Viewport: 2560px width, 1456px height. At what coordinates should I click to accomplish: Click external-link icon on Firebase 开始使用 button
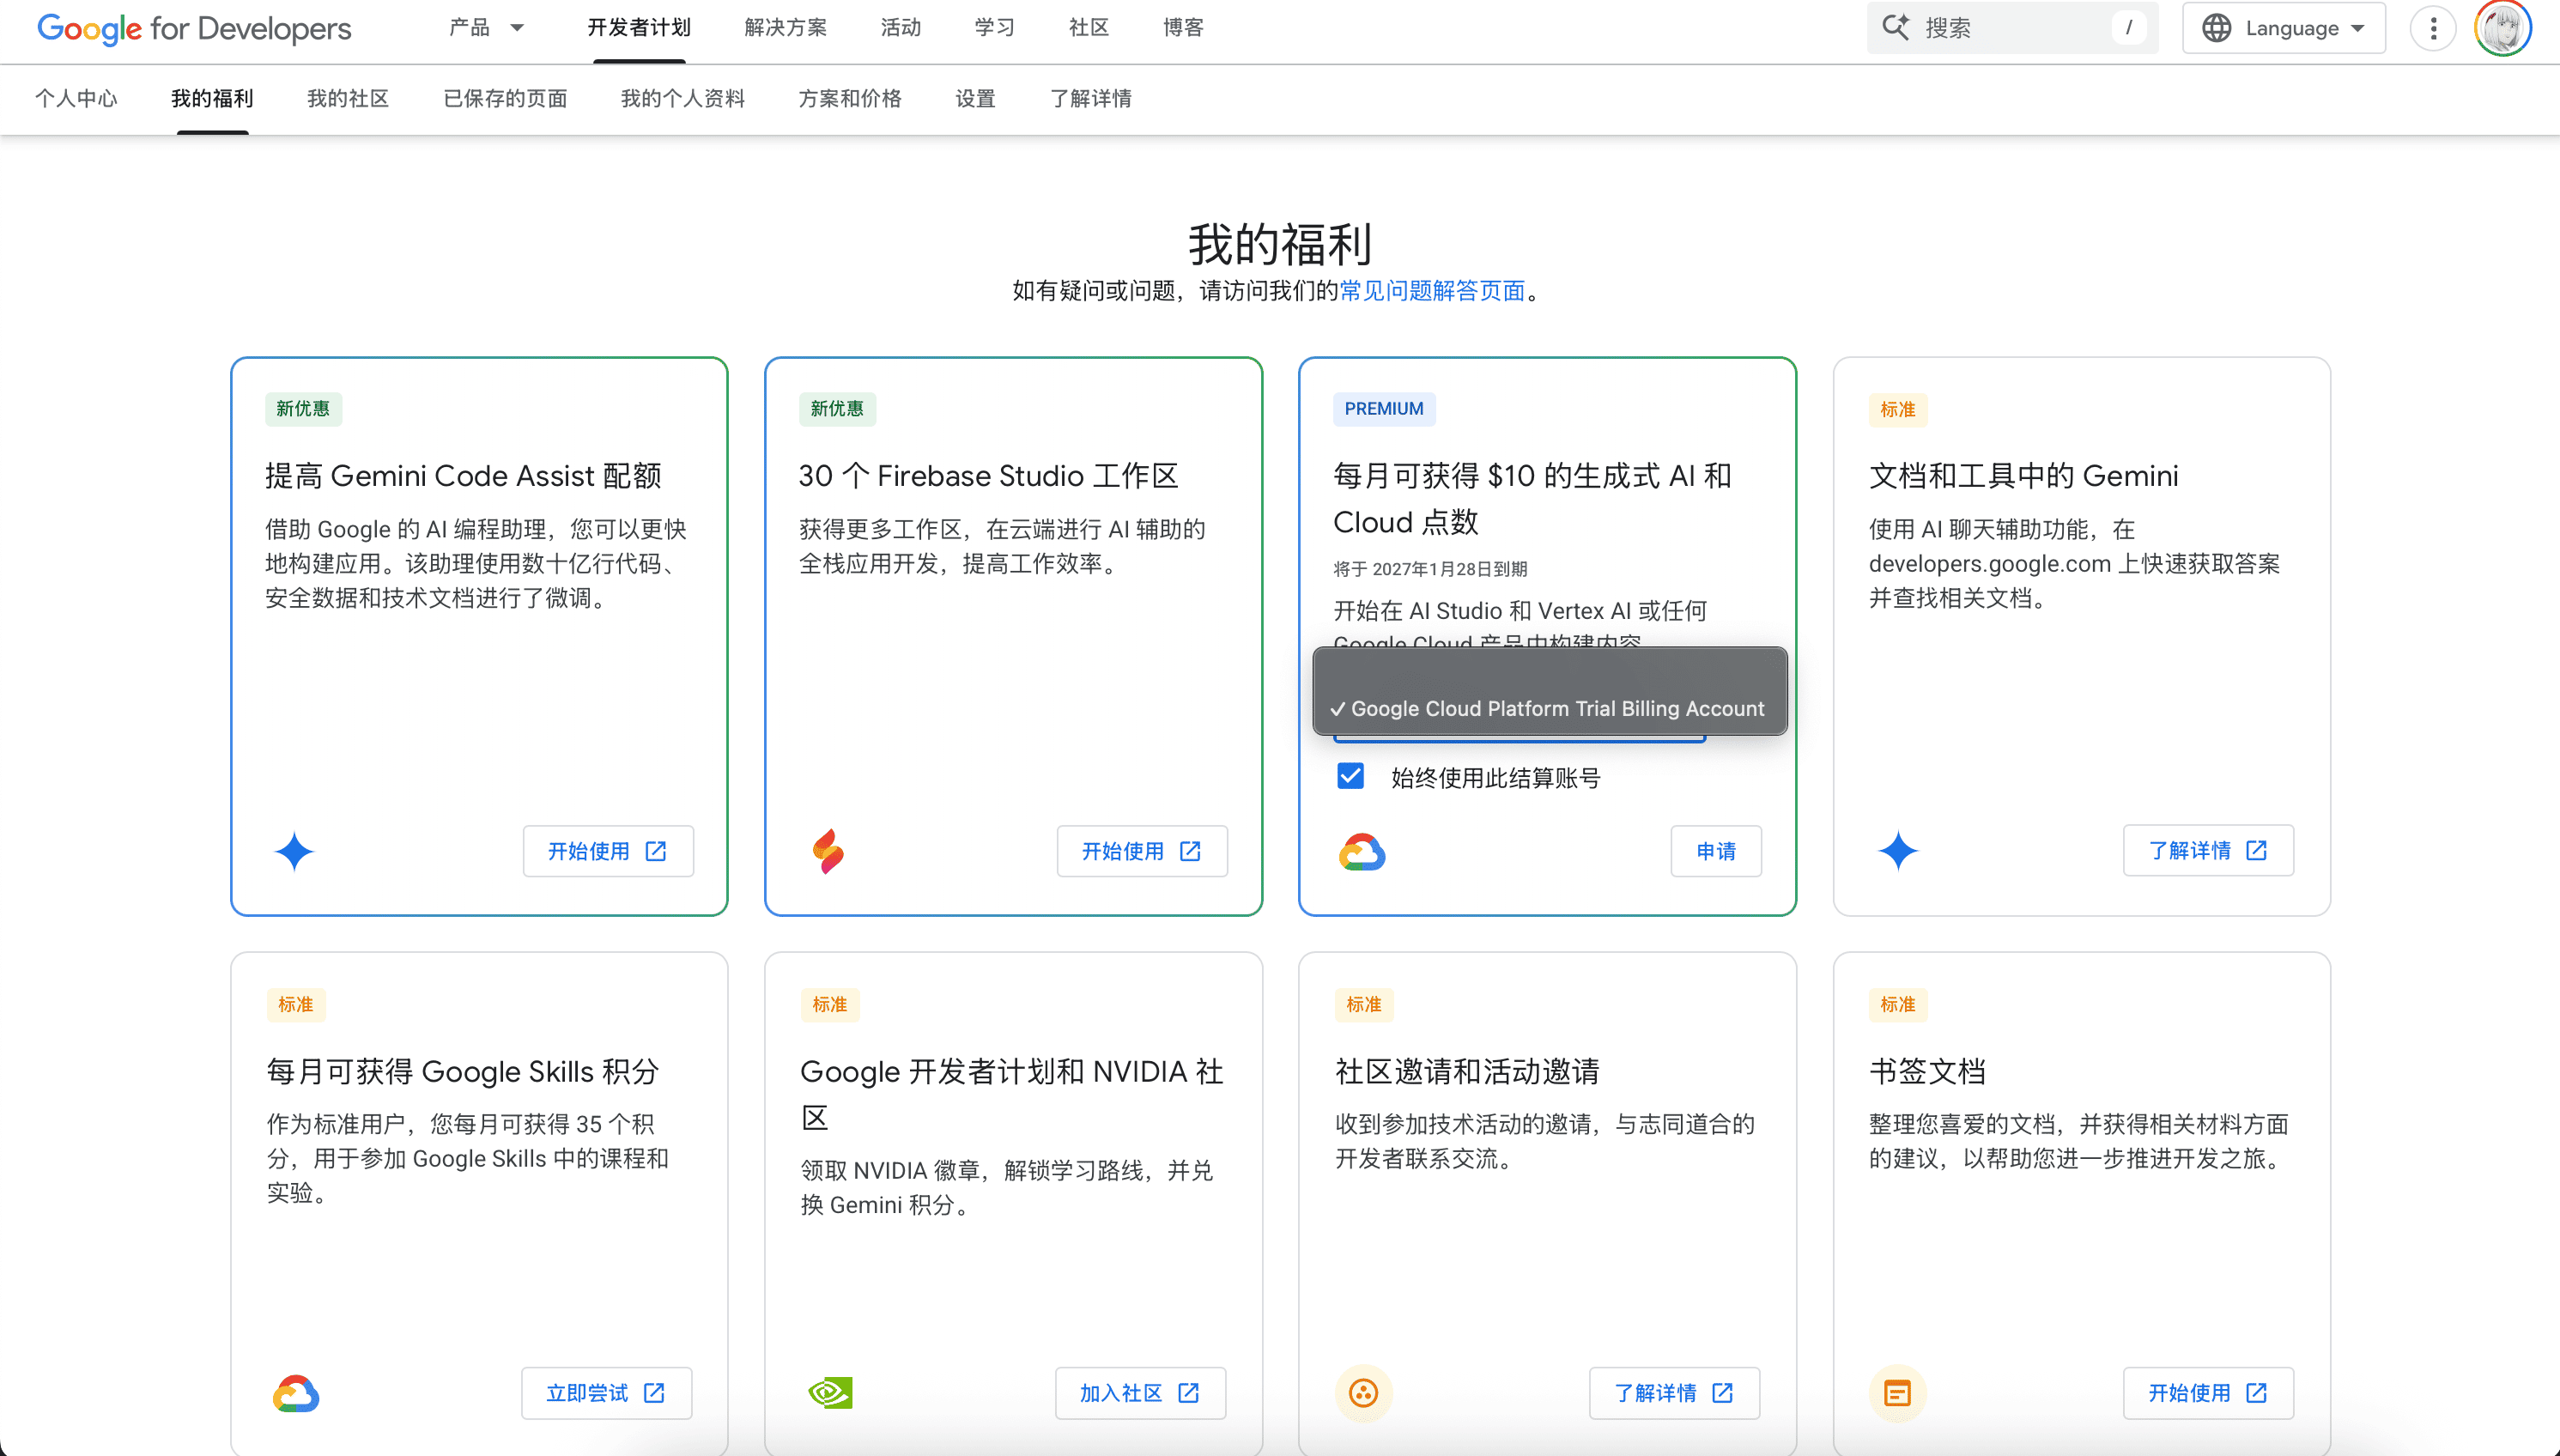1190,851
